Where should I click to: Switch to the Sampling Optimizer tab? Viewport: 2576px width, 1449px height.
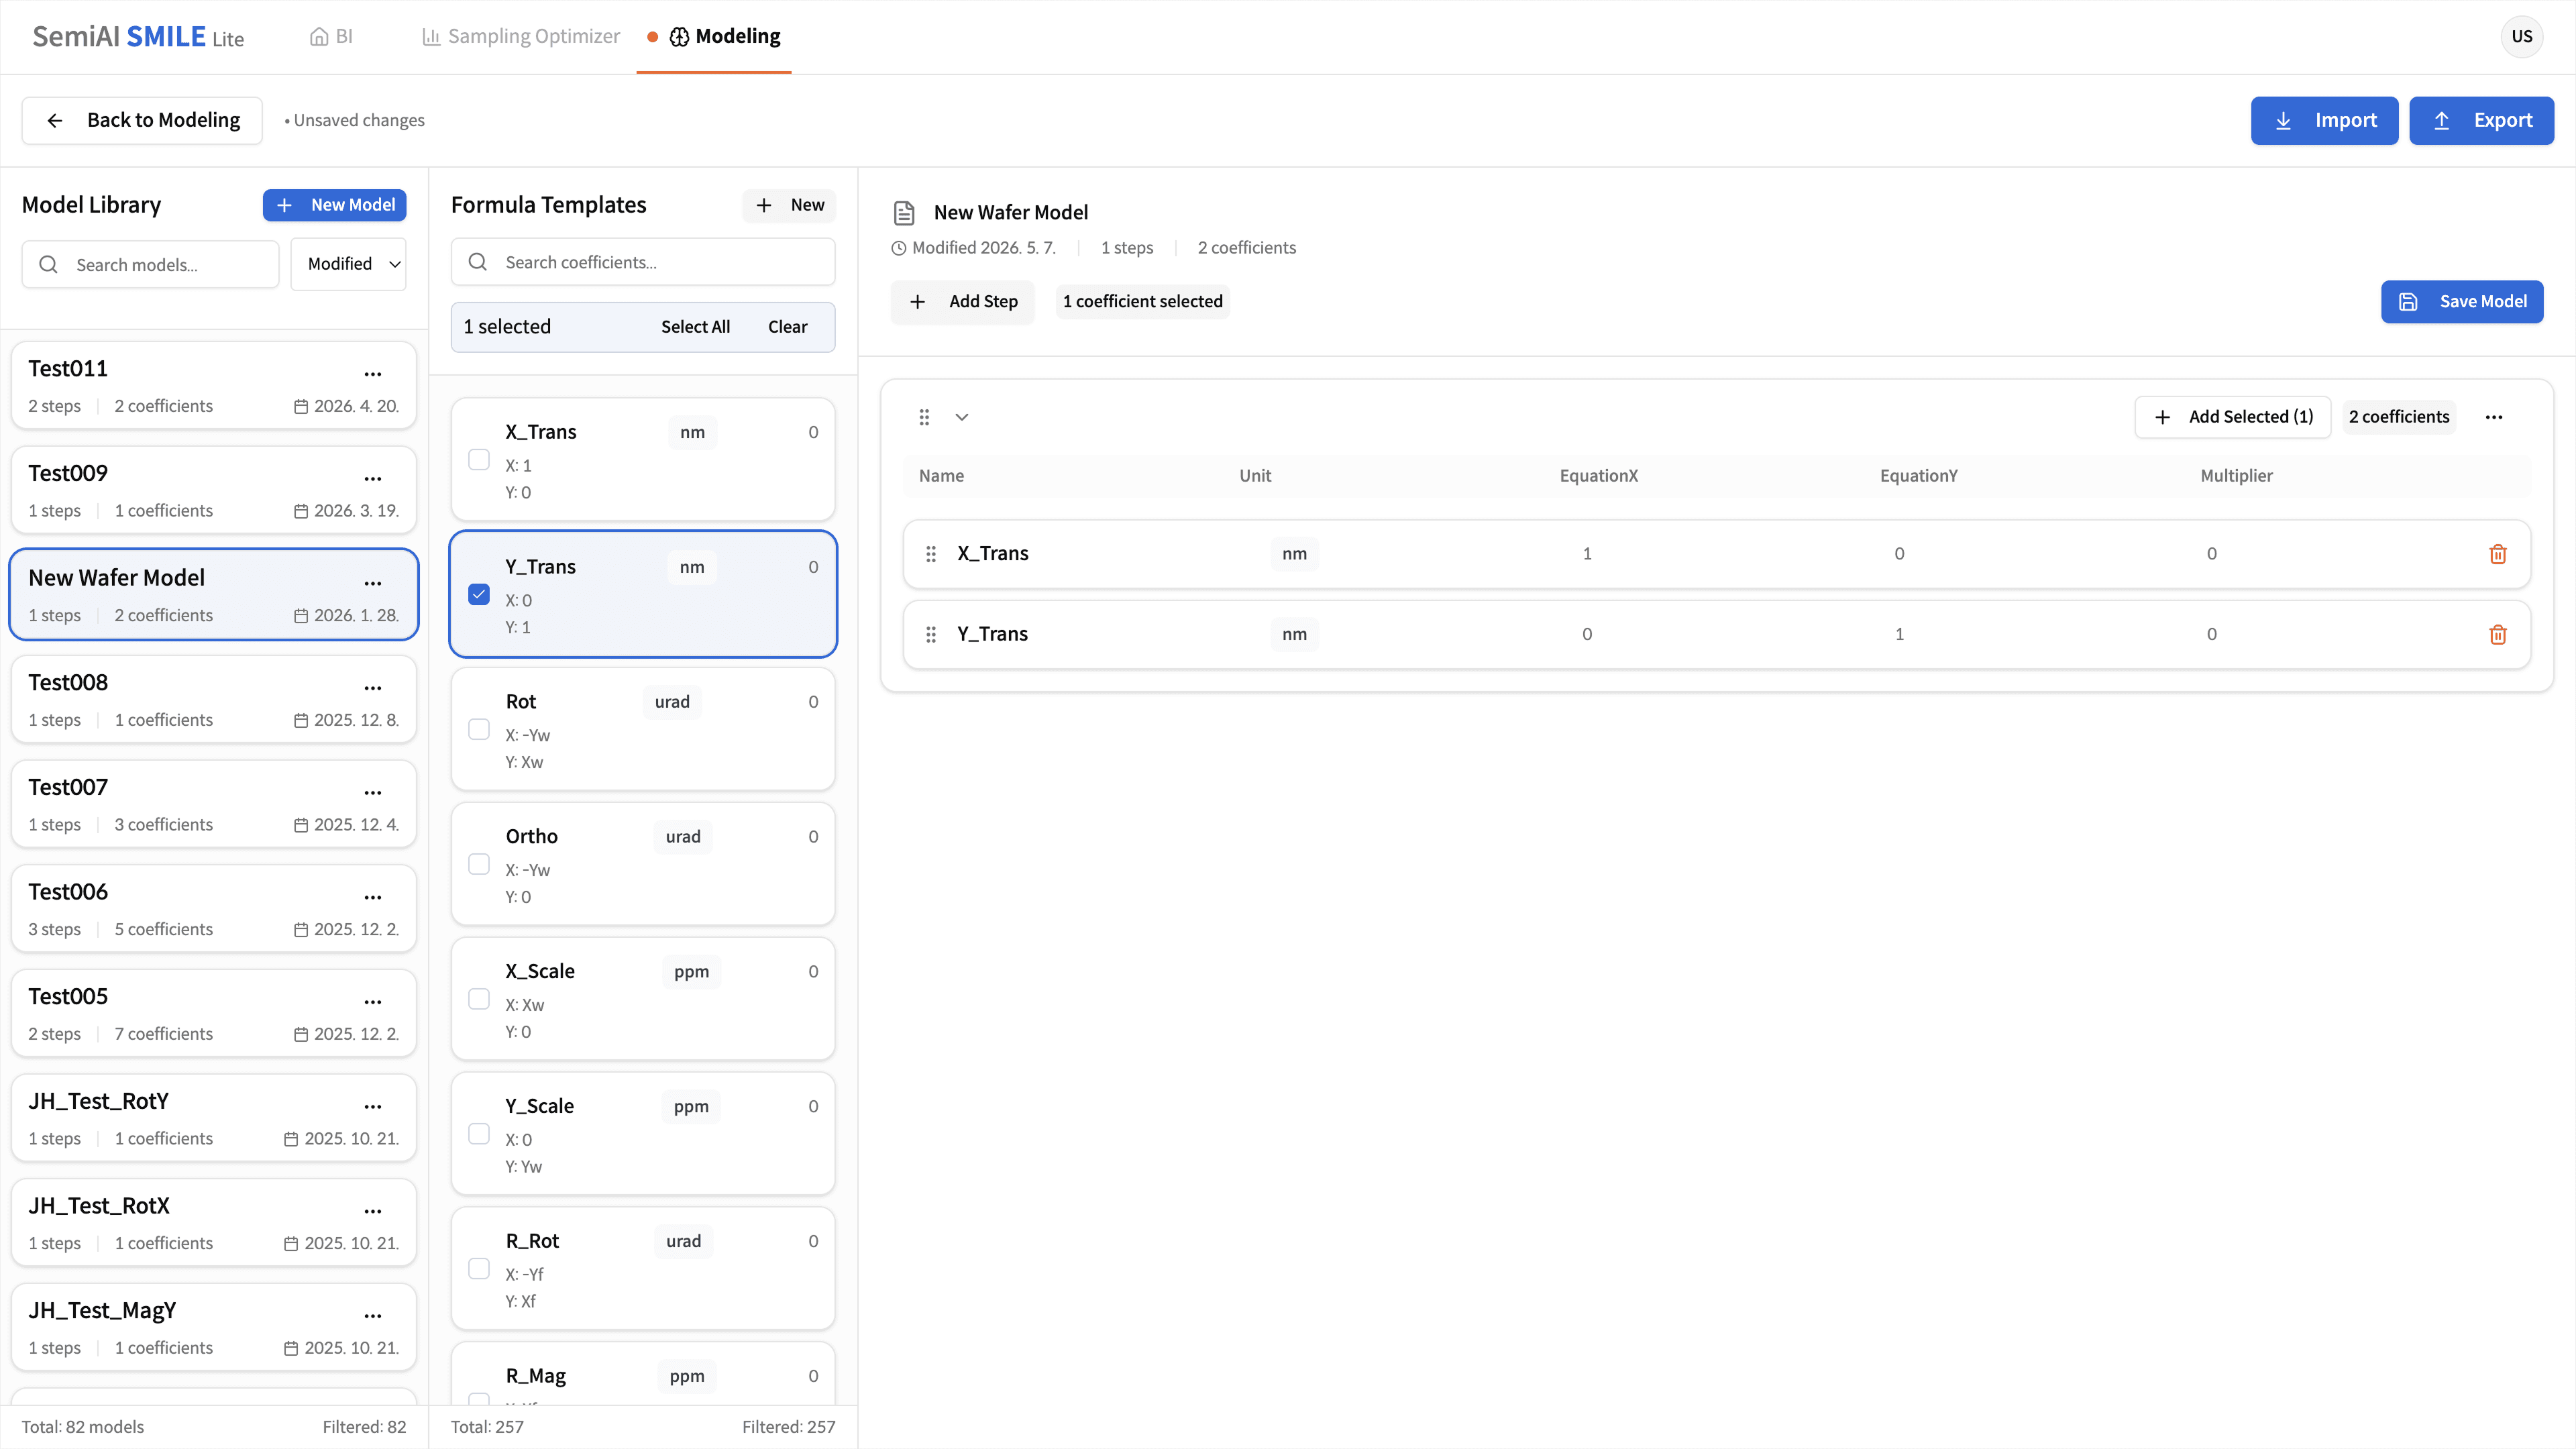(521, 37)
